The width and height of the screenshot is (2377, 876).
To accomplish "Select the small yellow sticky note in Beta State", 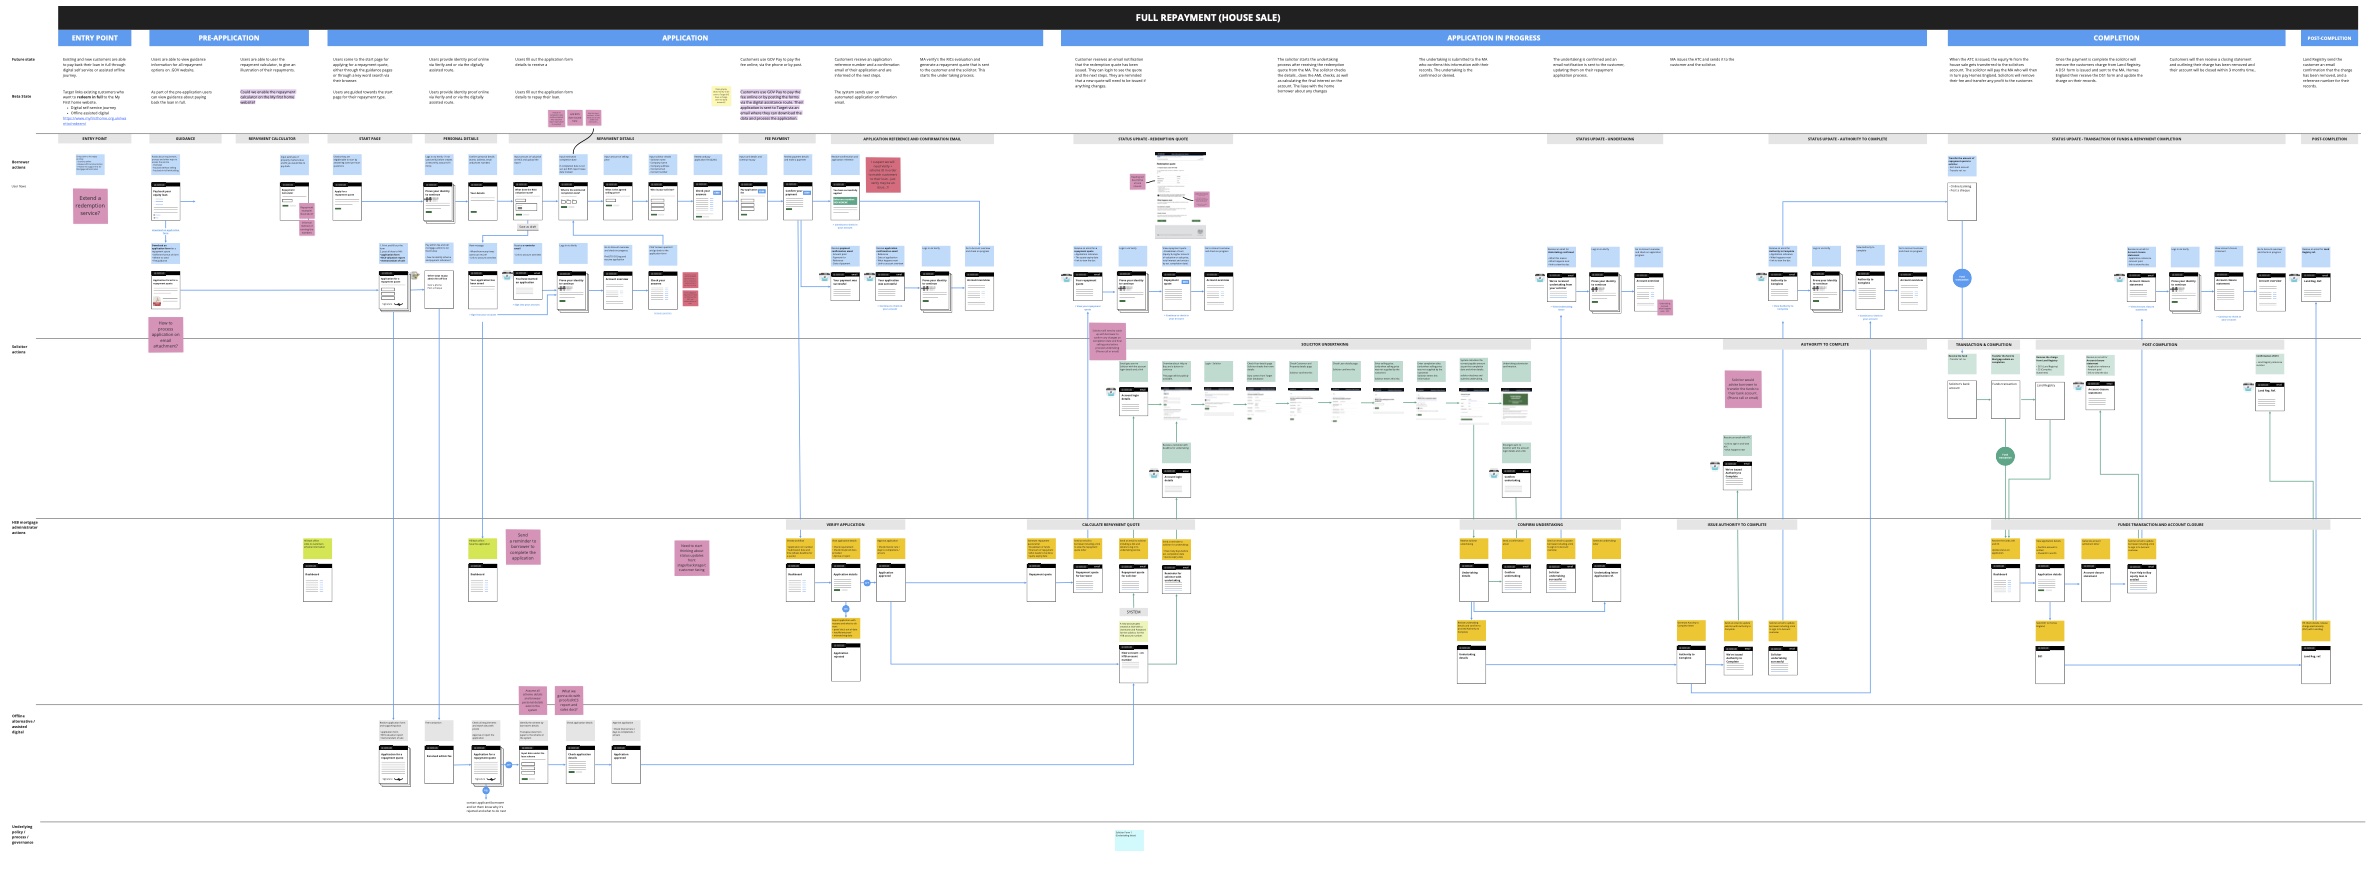I will tap(721, 96).
